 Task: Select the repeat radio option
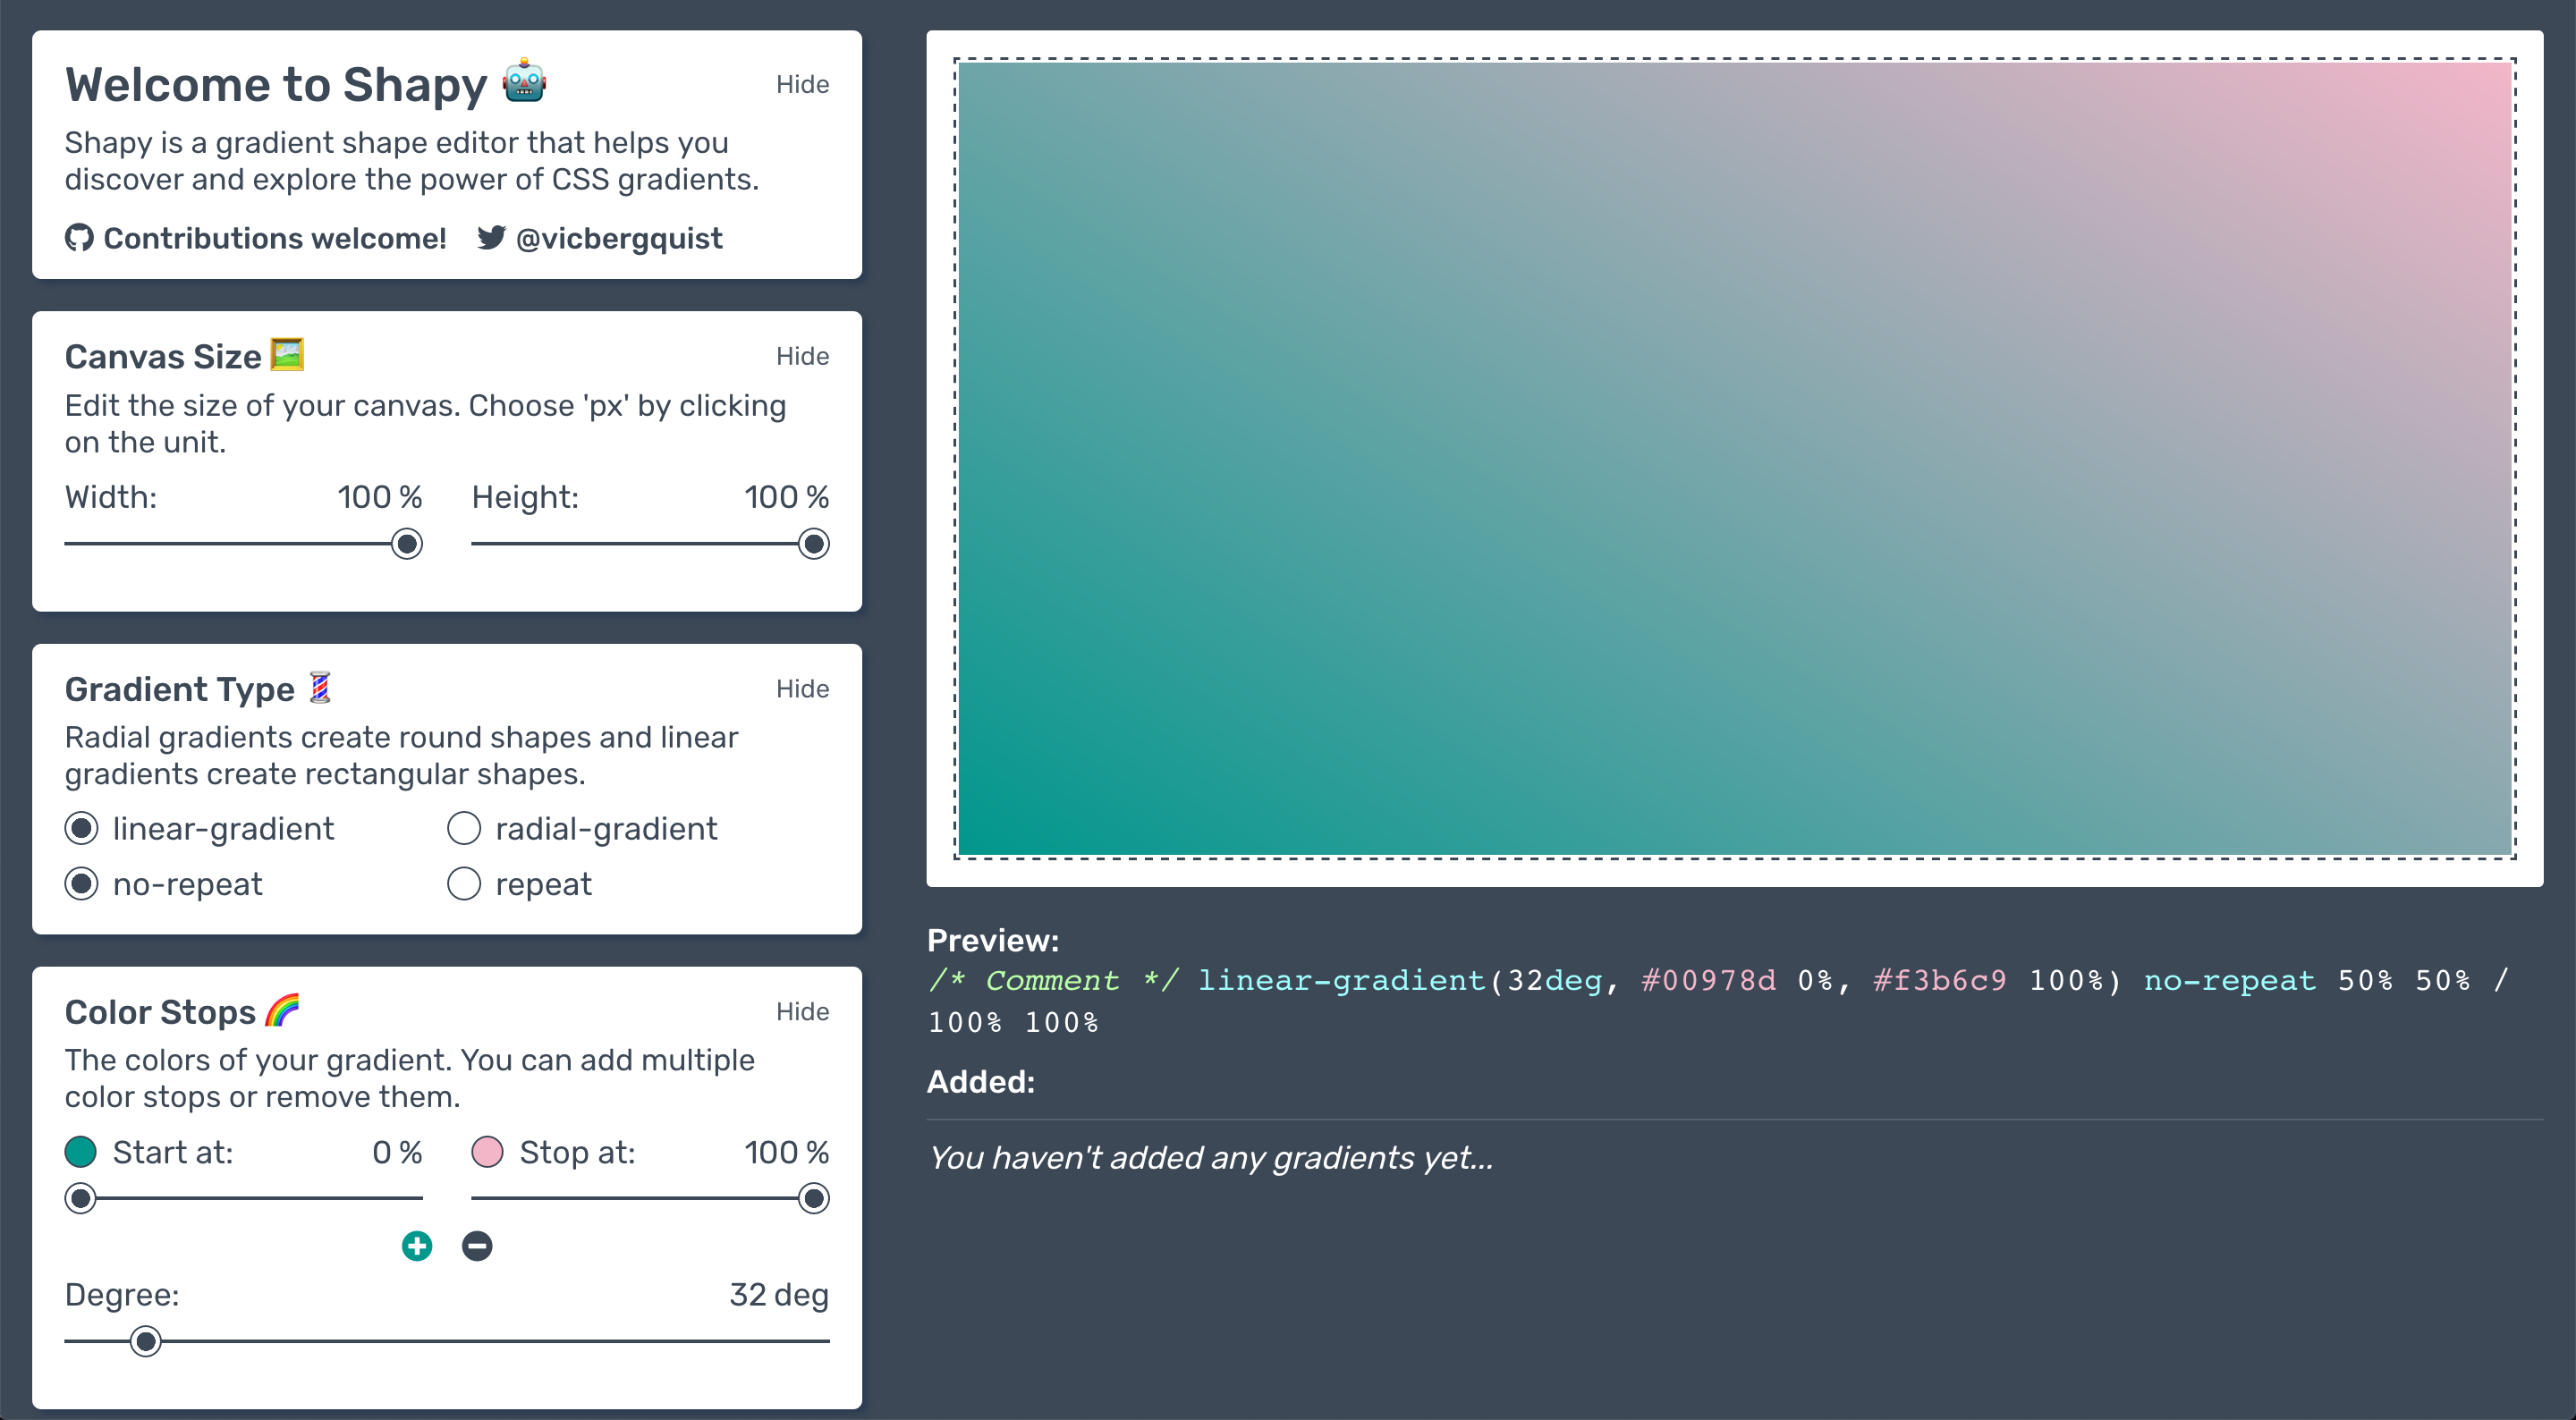[464, 884]
